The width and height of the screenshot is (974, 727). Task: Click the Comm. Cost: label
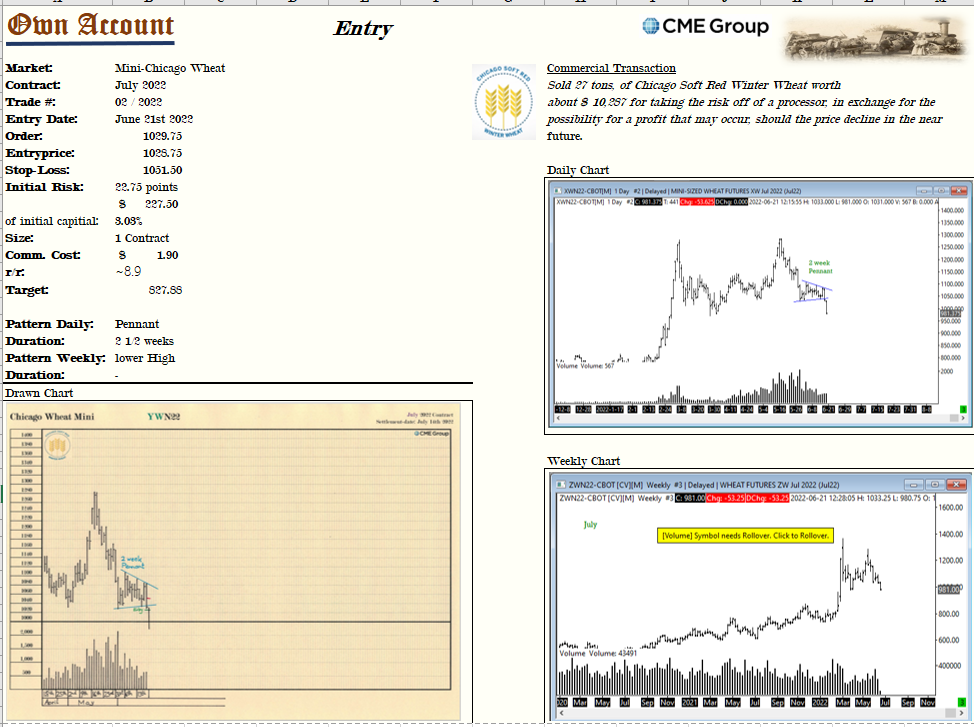click(x=43, y=255)
